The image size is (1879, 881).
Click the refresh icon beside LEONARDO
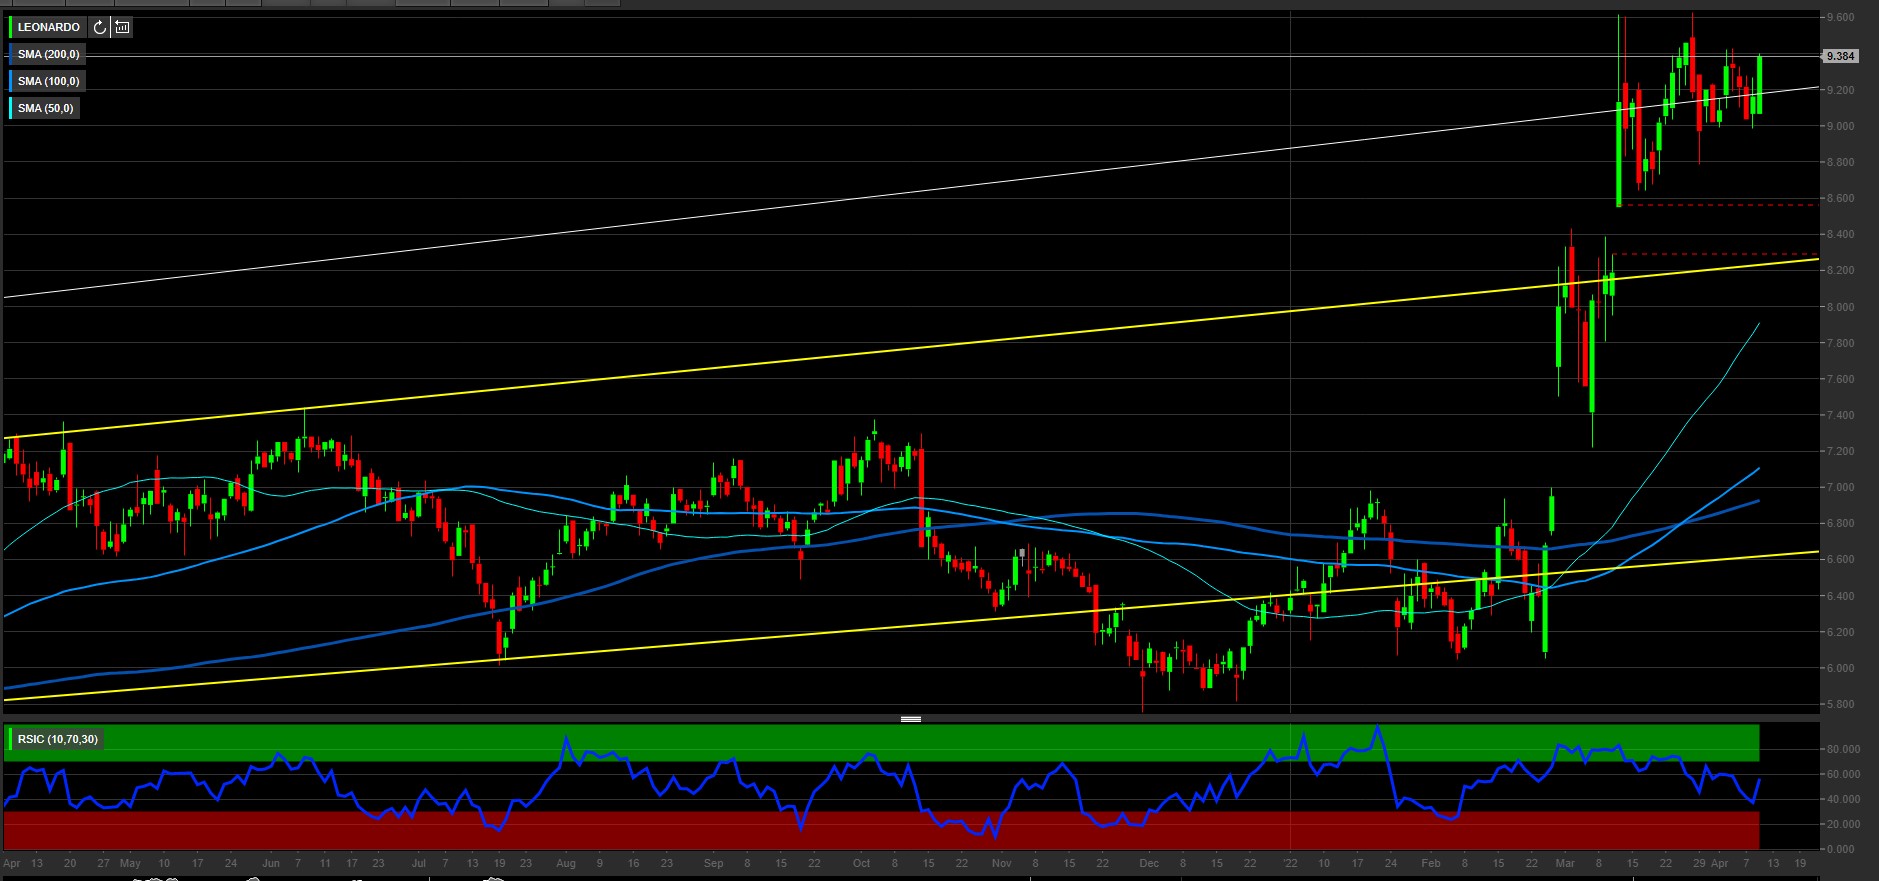pos(100,27)
